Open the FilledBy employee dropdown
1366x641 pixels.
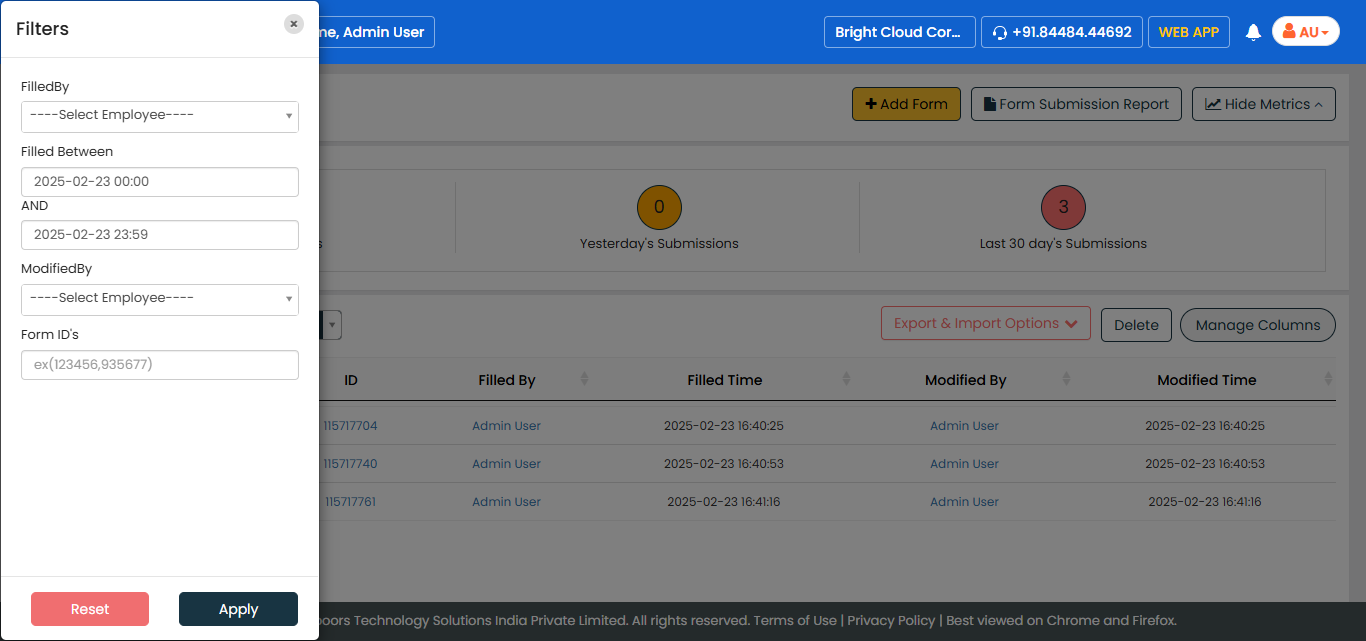[160, 116]
